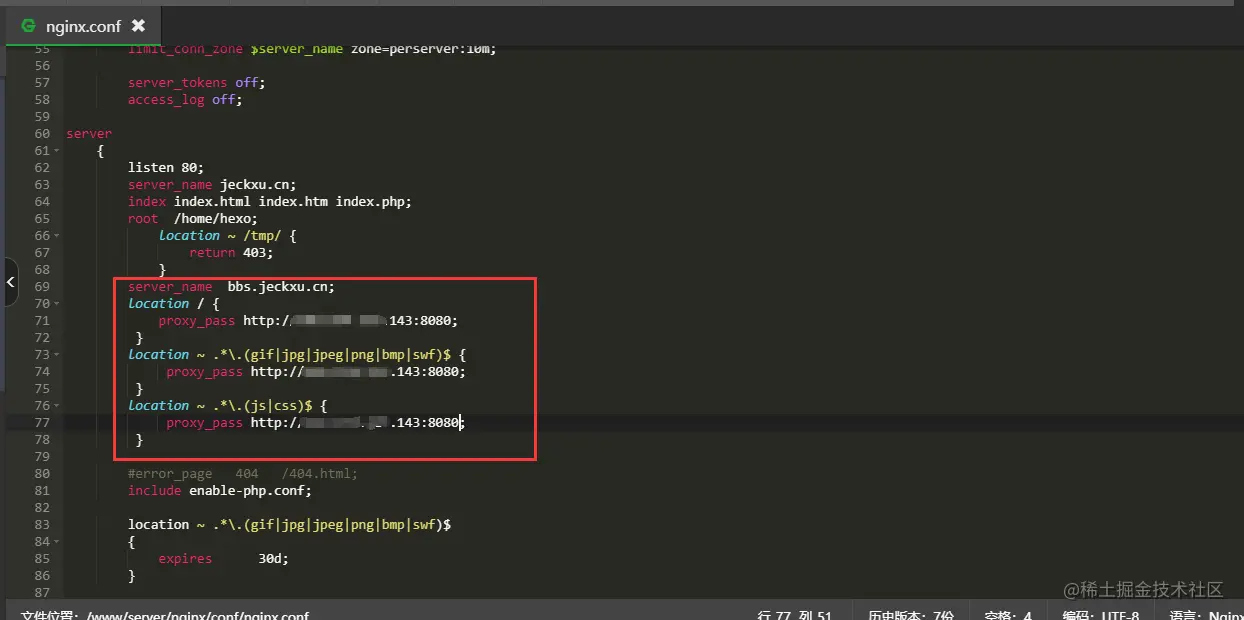
Task: Click the proxy_pass line at line 77
Action: 316,423
